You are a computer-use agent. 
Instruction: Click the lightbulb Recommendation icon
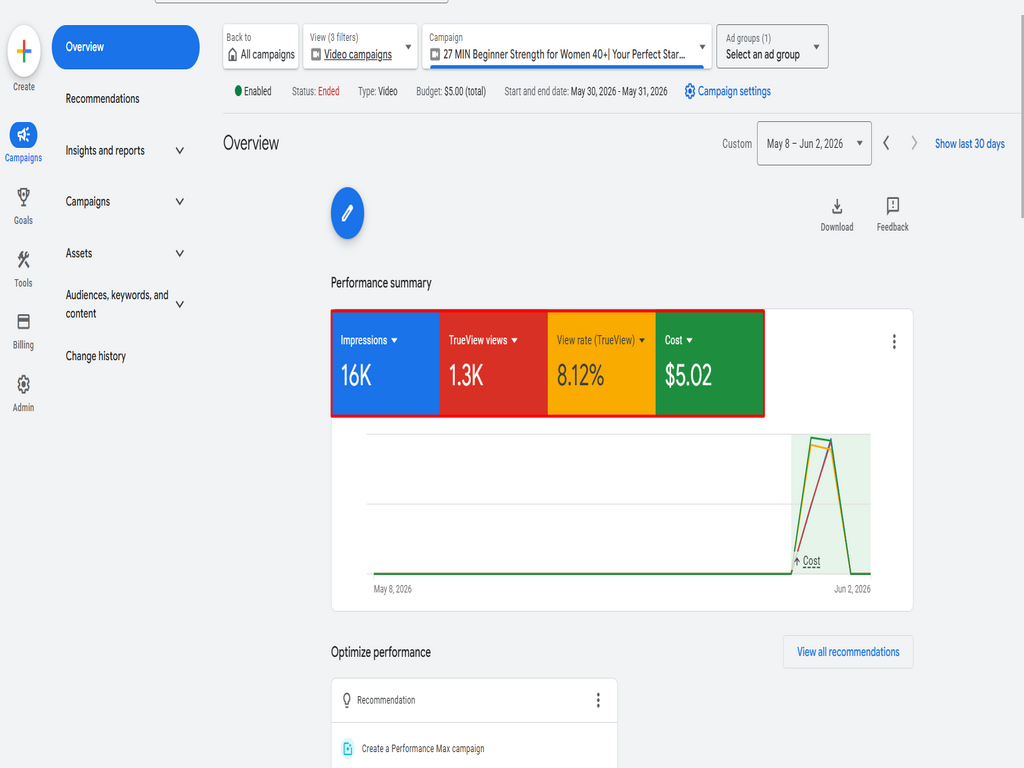[347, 700]
